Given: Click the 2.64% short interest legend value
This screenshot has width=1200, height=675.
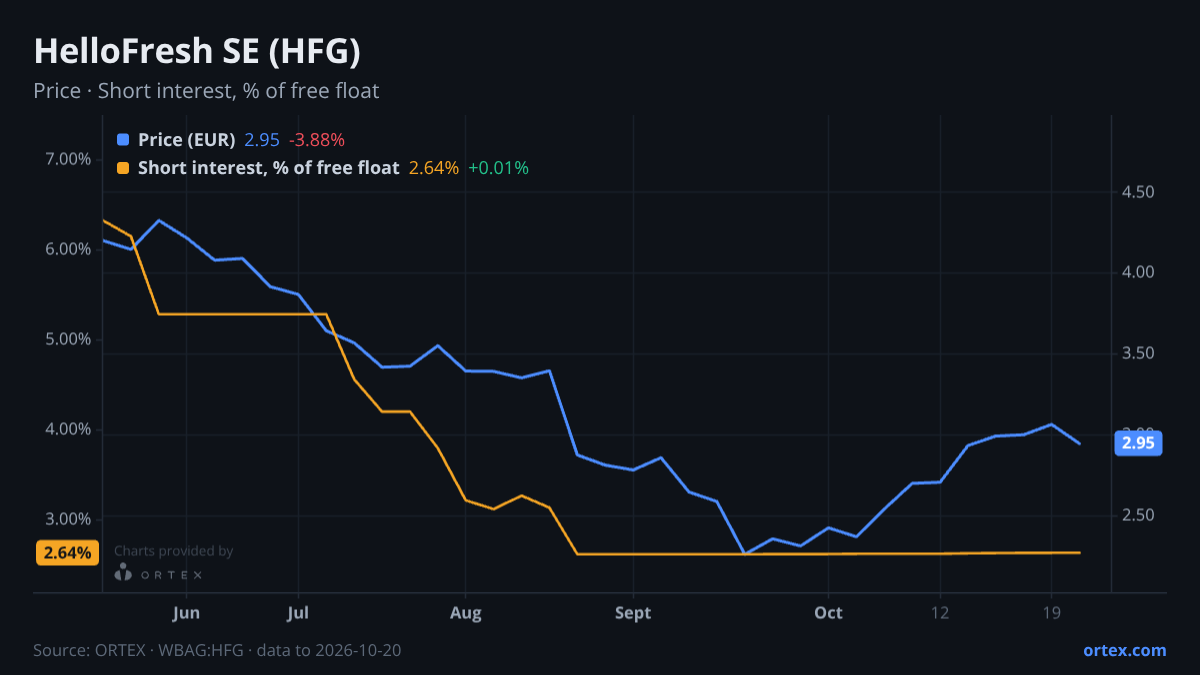Looking at the screenshot, I should pos(434,168).
